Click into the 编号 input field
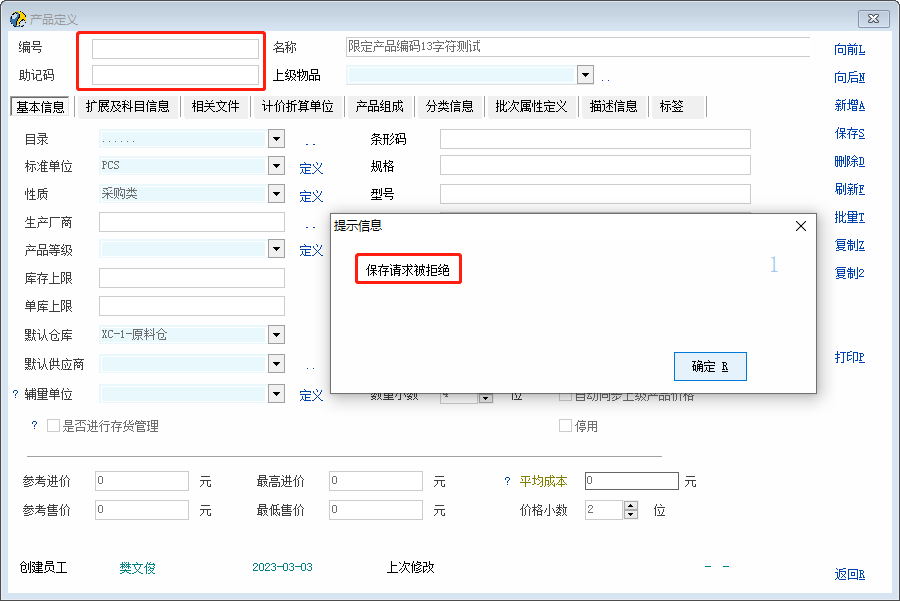The width and height of the screenshot is (900, 601). 175,48
